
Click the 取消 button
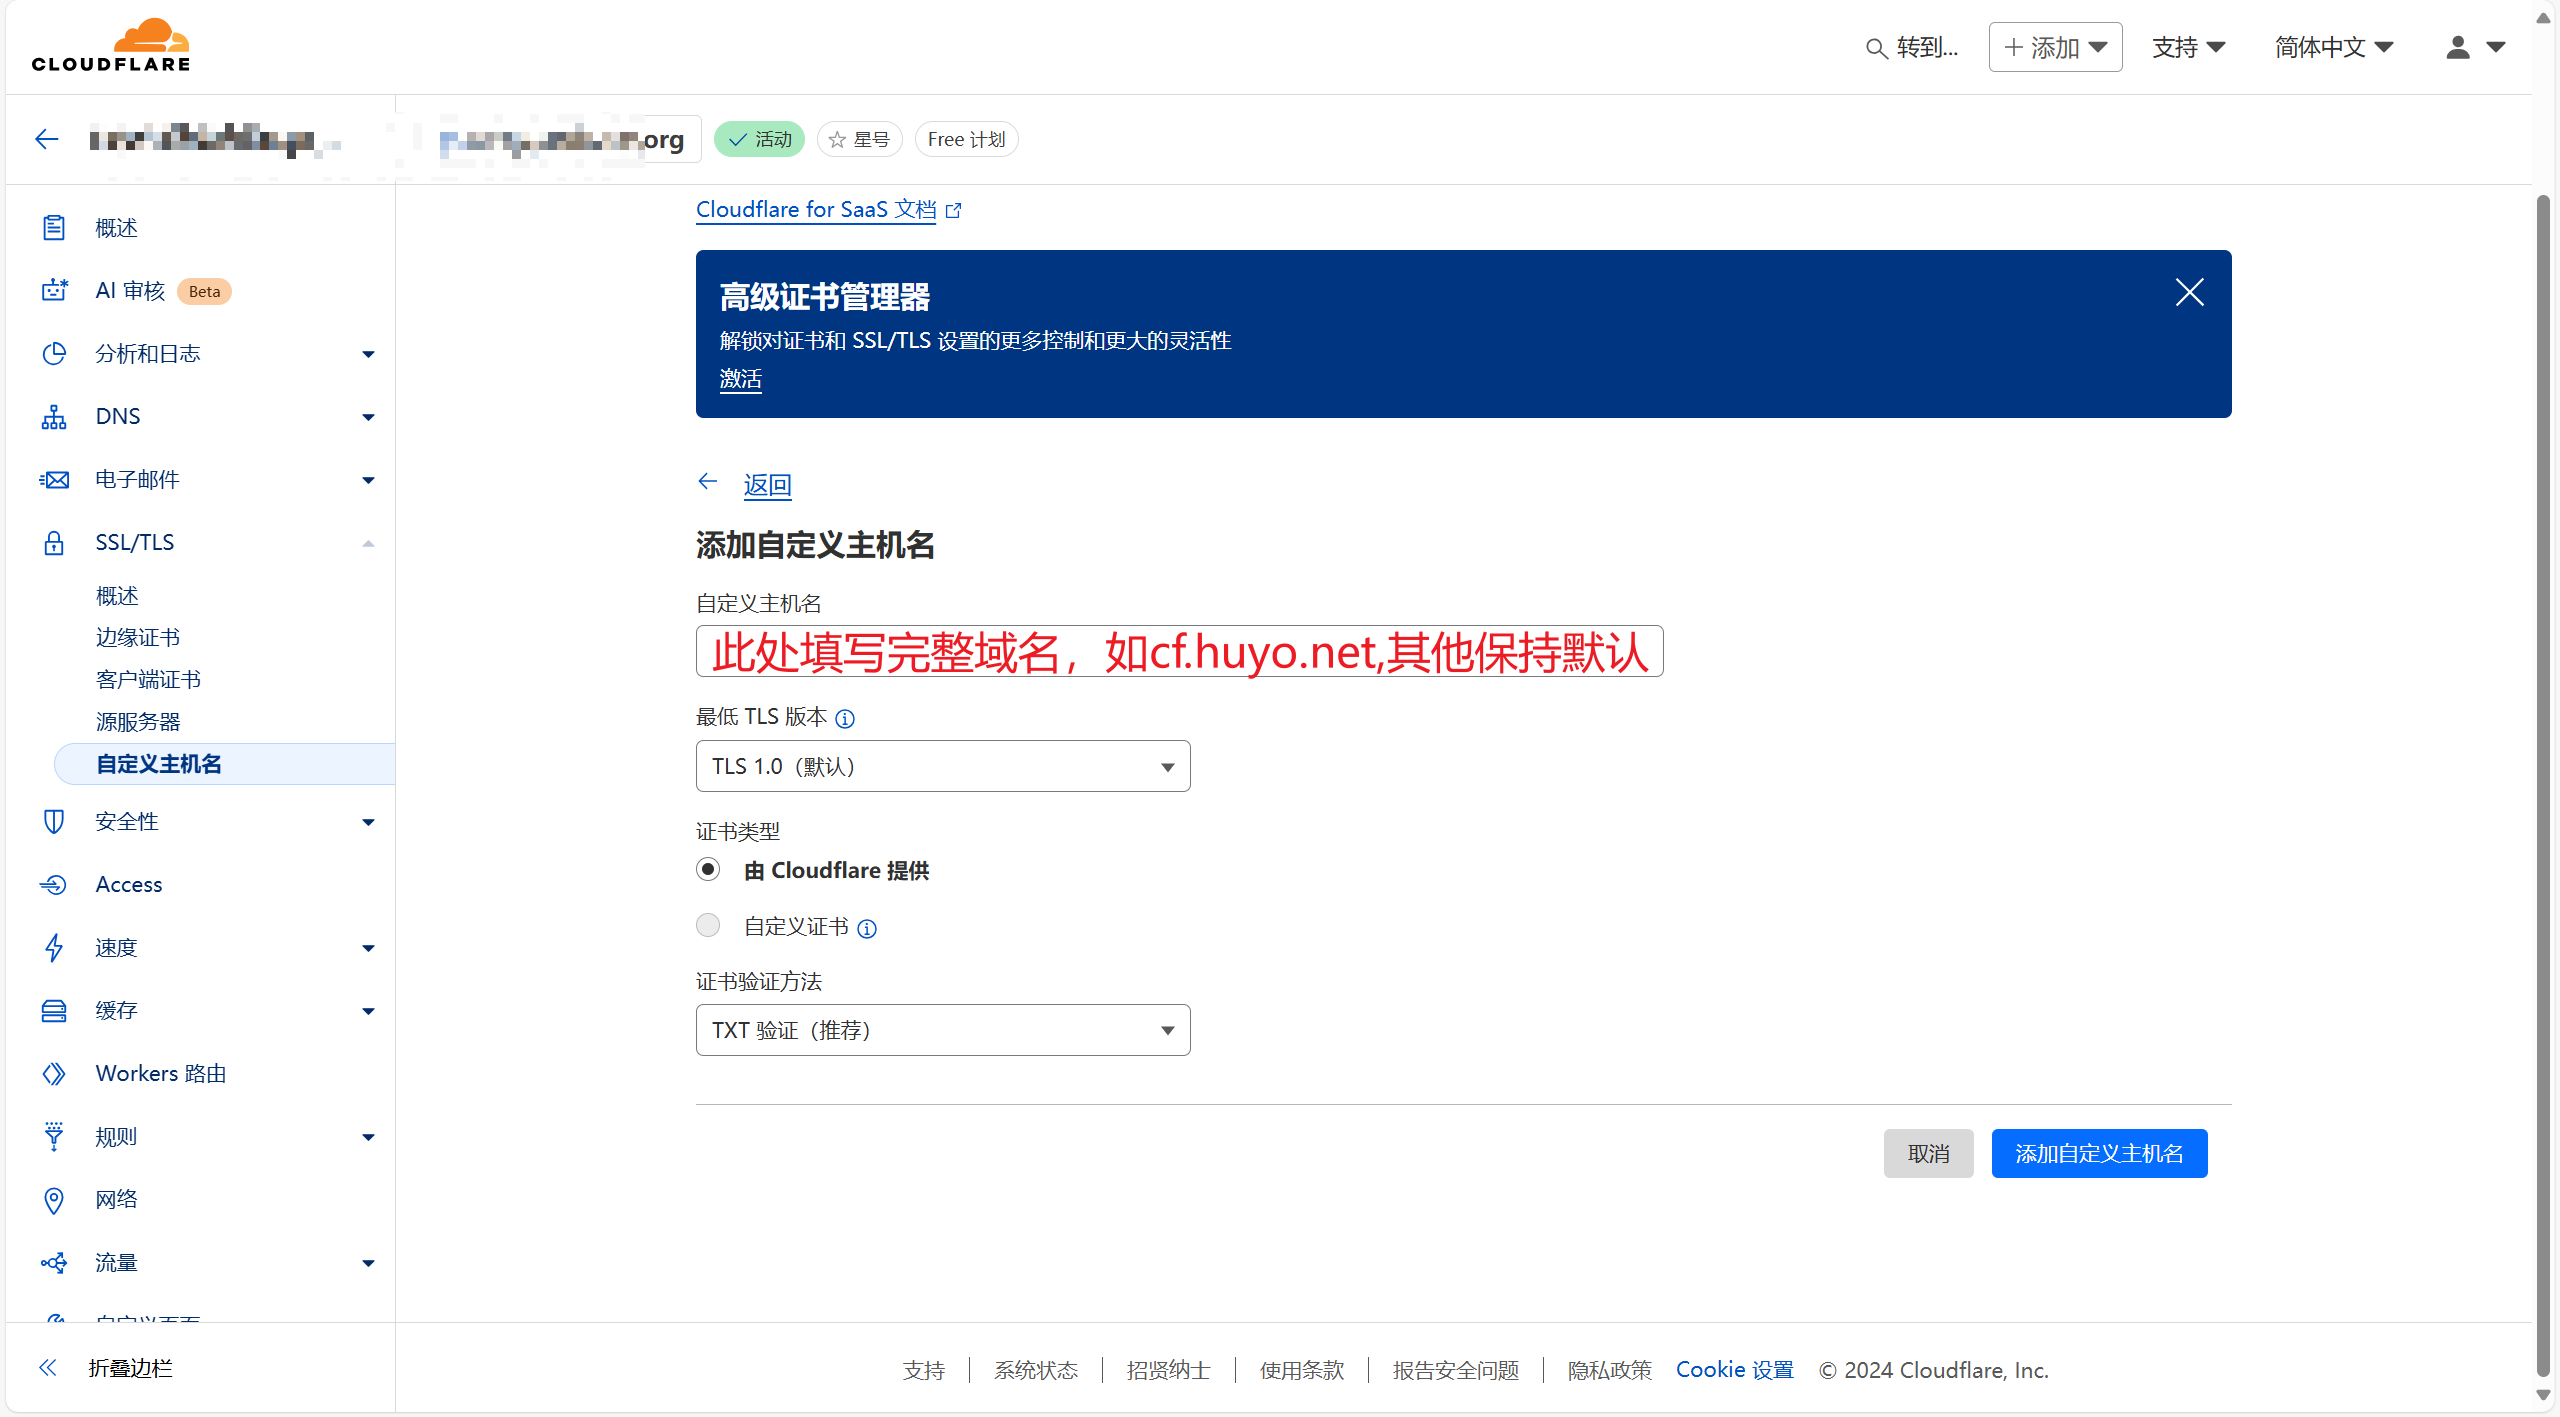click(x=1928, y=1154)
